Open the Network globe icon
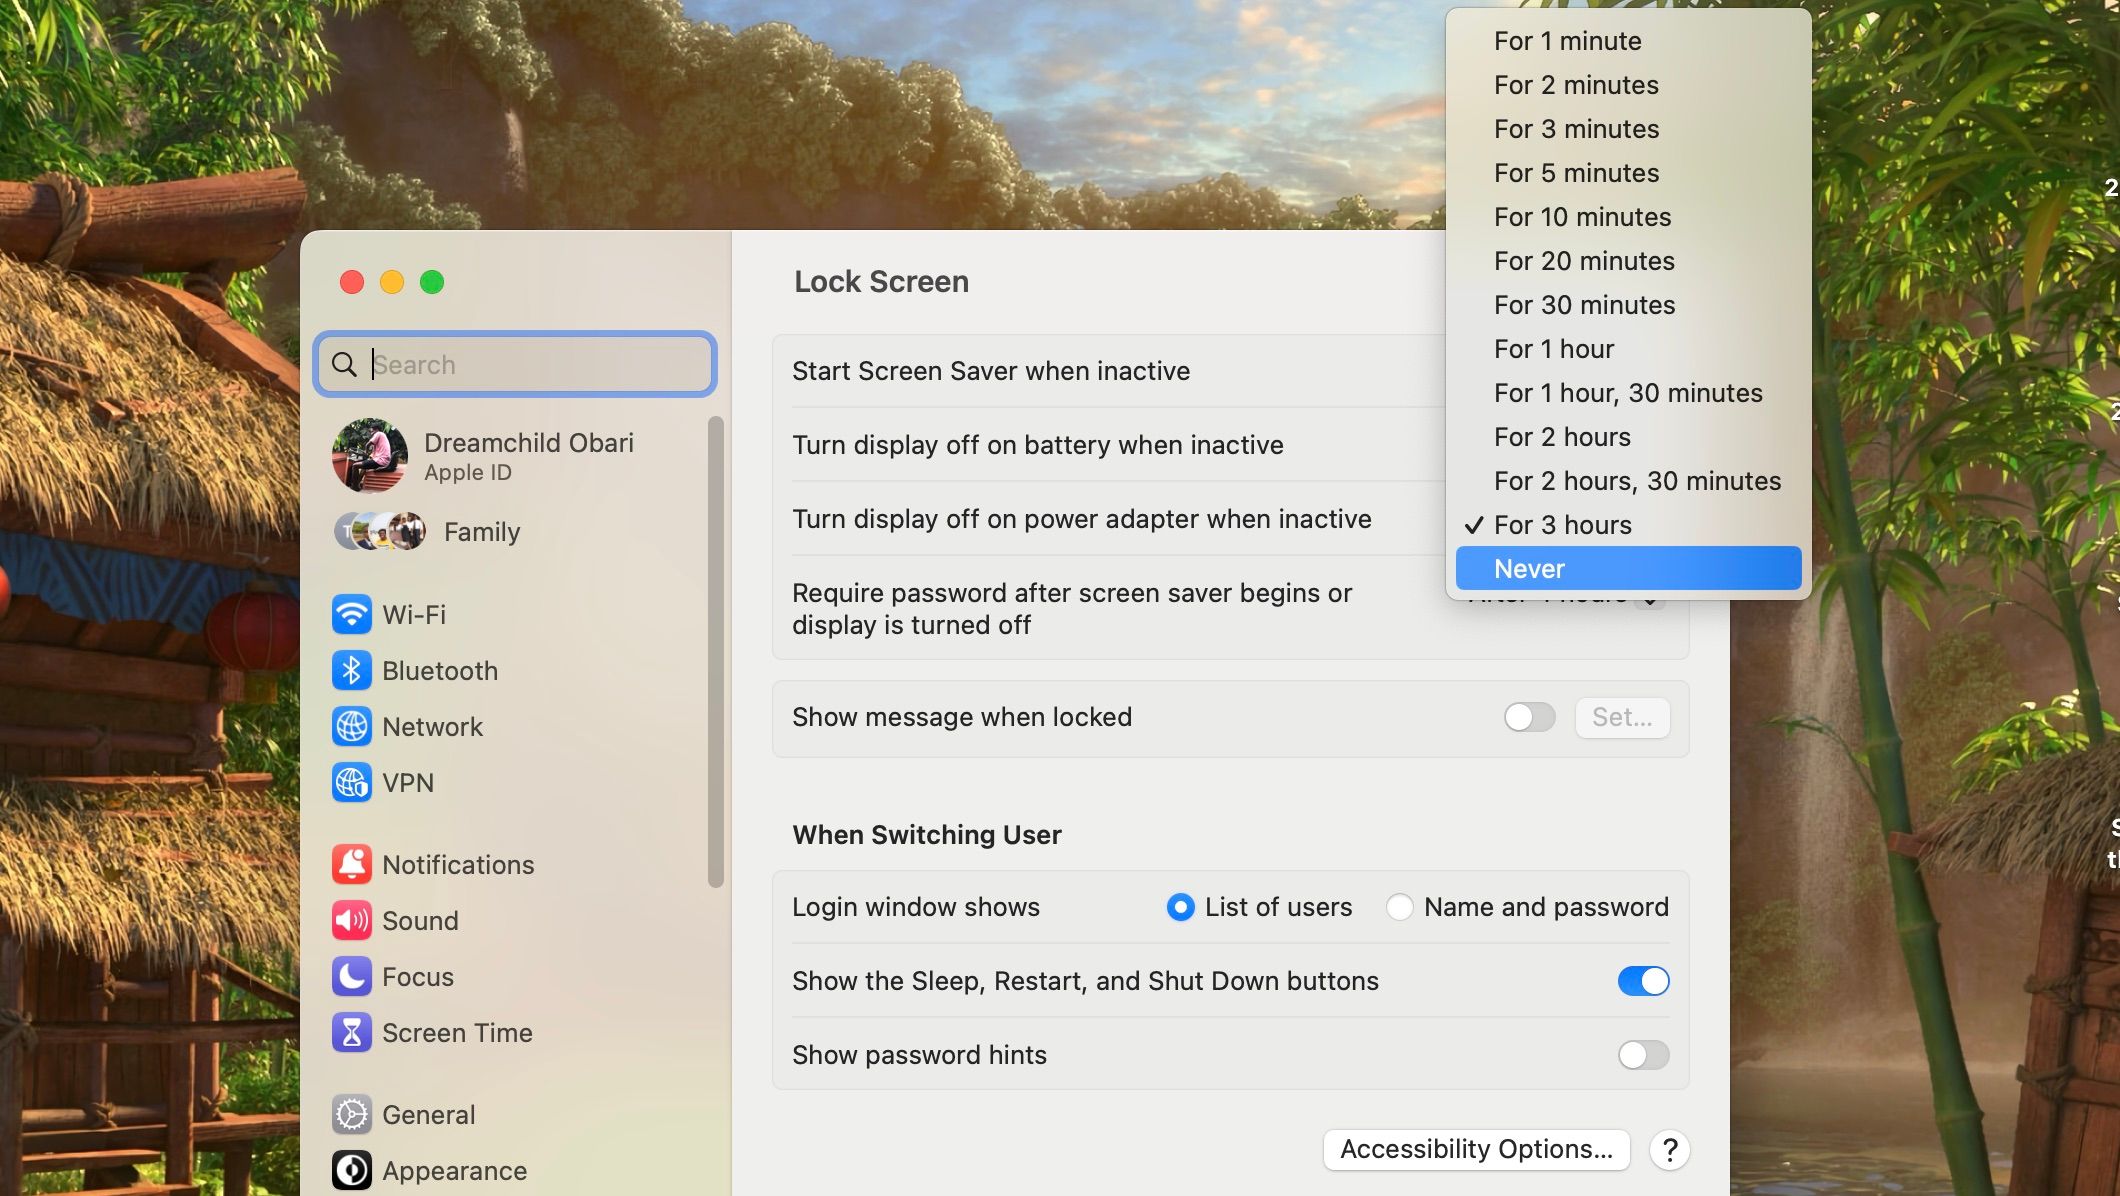The height and width of the screenshot is (1196, 2120). point(351,726)
